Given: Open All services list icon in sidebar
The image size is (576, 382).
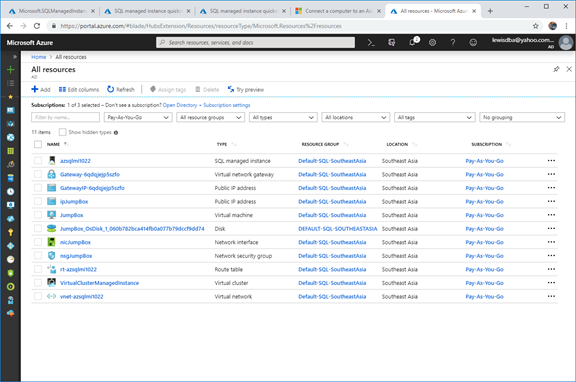Looking at the screenshot, I should point(11,83).
